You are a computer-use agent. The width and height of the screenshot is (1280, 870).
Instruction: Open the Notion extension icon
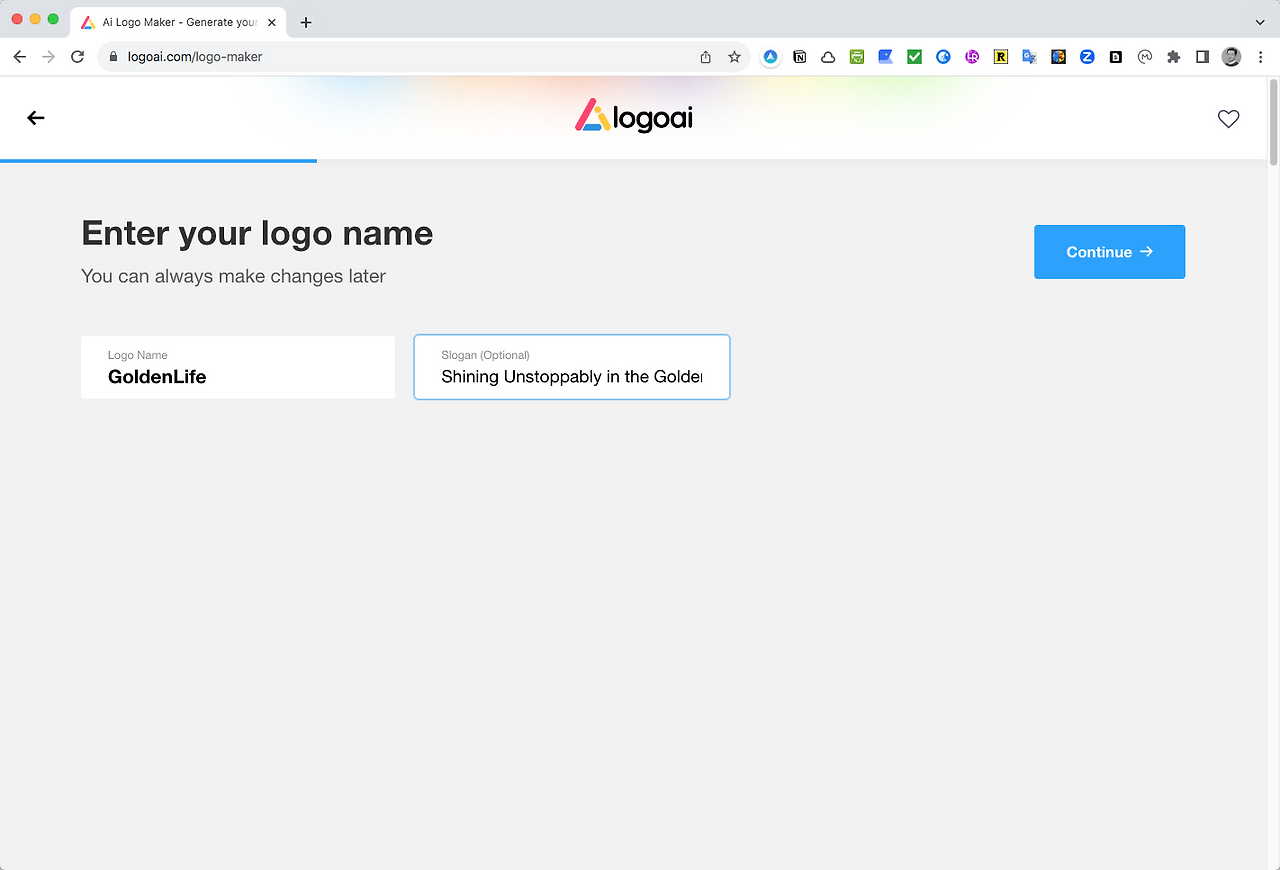[x=799, y=57]
